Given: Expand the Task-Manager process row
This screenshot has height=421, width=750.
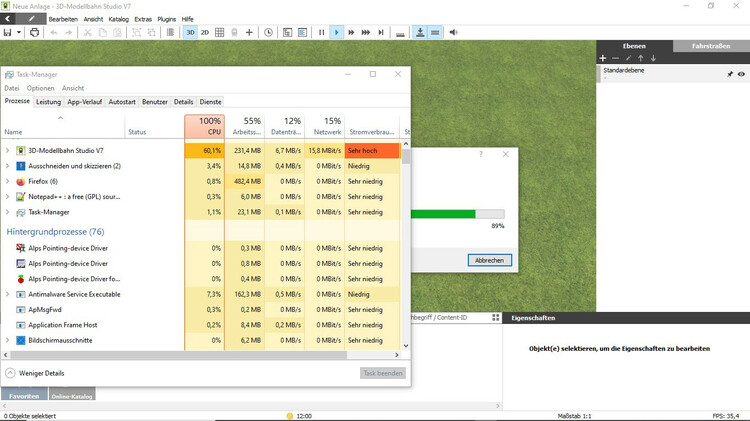Looking at the screenshot, I should [x=7, y=212].
